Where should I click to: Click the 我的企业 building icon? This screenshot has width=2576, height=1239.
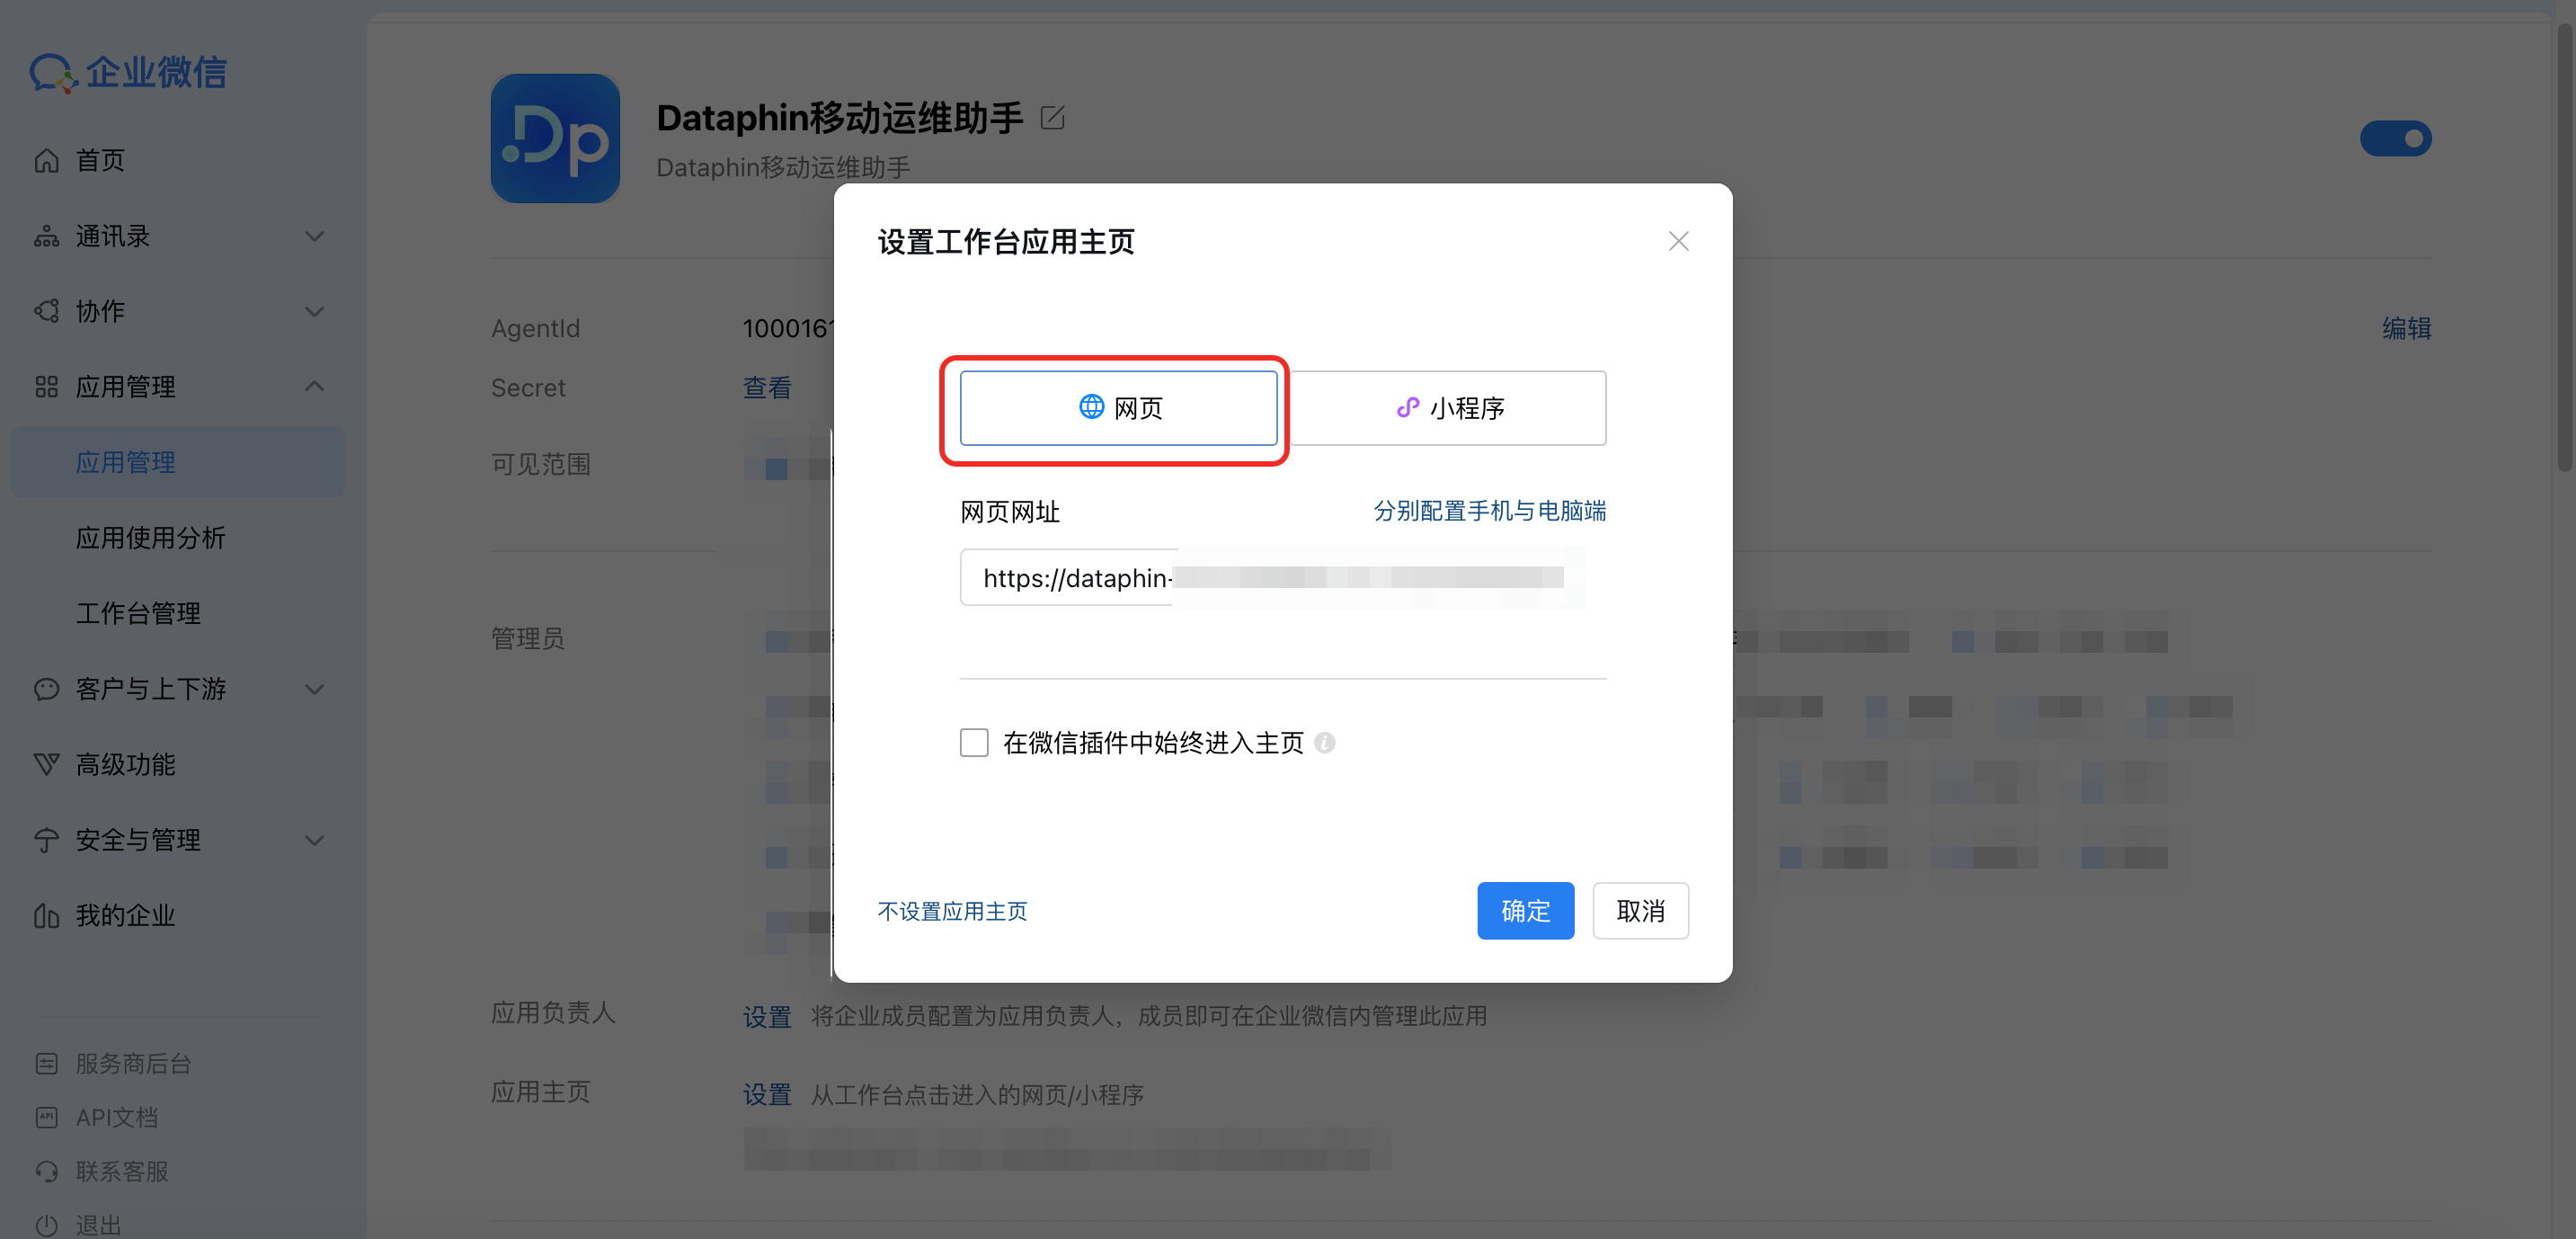(46, 915)
